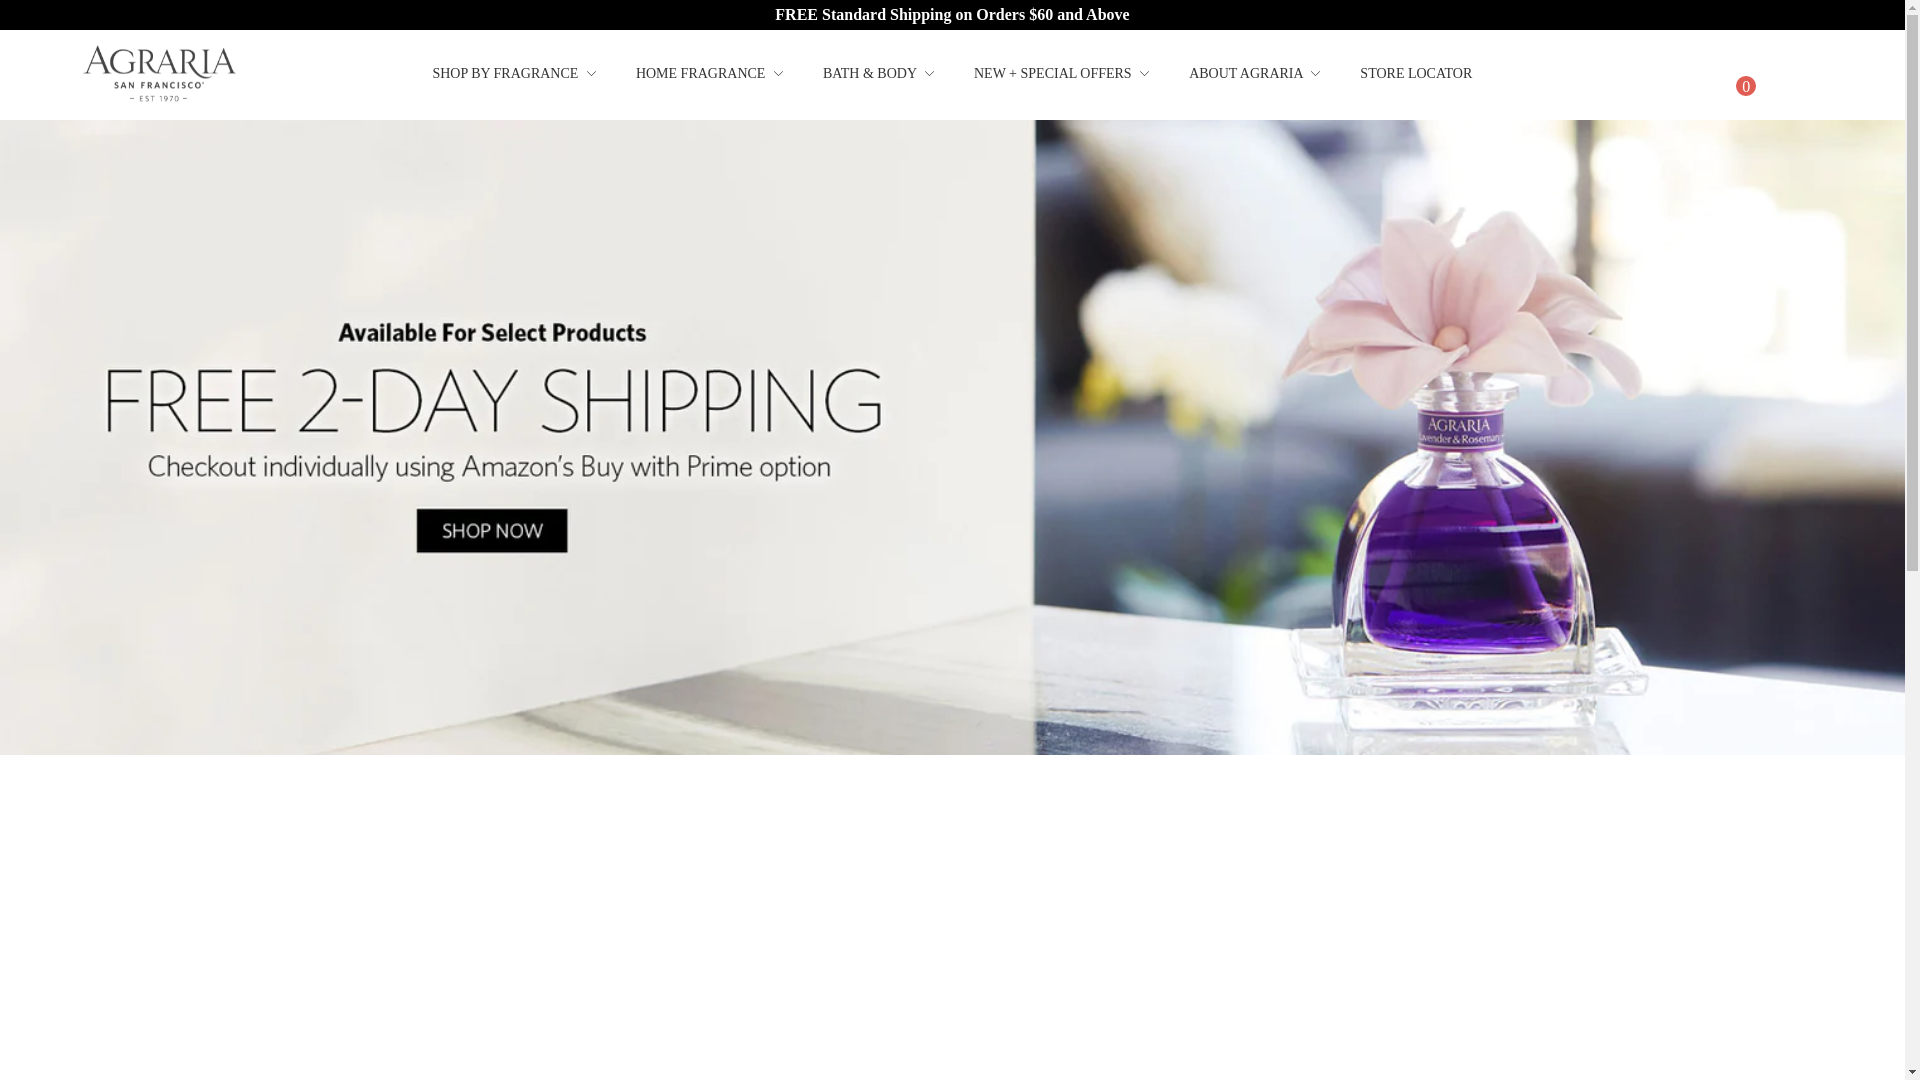Click the Free 2-Day Shipping banner headline
The width and height of the screenshot is (1920, 1080).
click(x=493, y=400)
